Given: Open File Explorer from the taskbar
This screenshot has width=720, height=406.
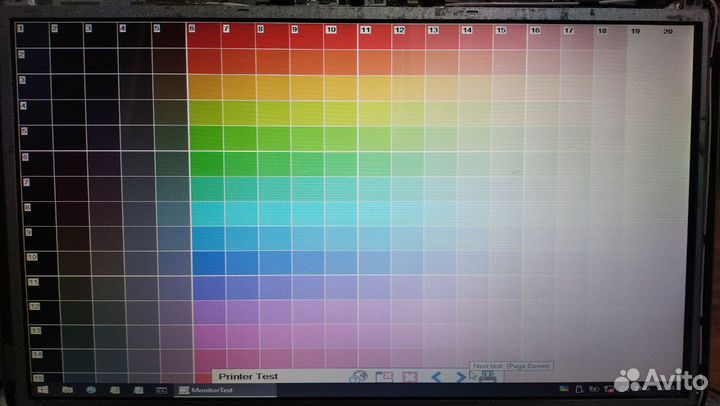Looking at the screenshot, I should pos(67,388).
